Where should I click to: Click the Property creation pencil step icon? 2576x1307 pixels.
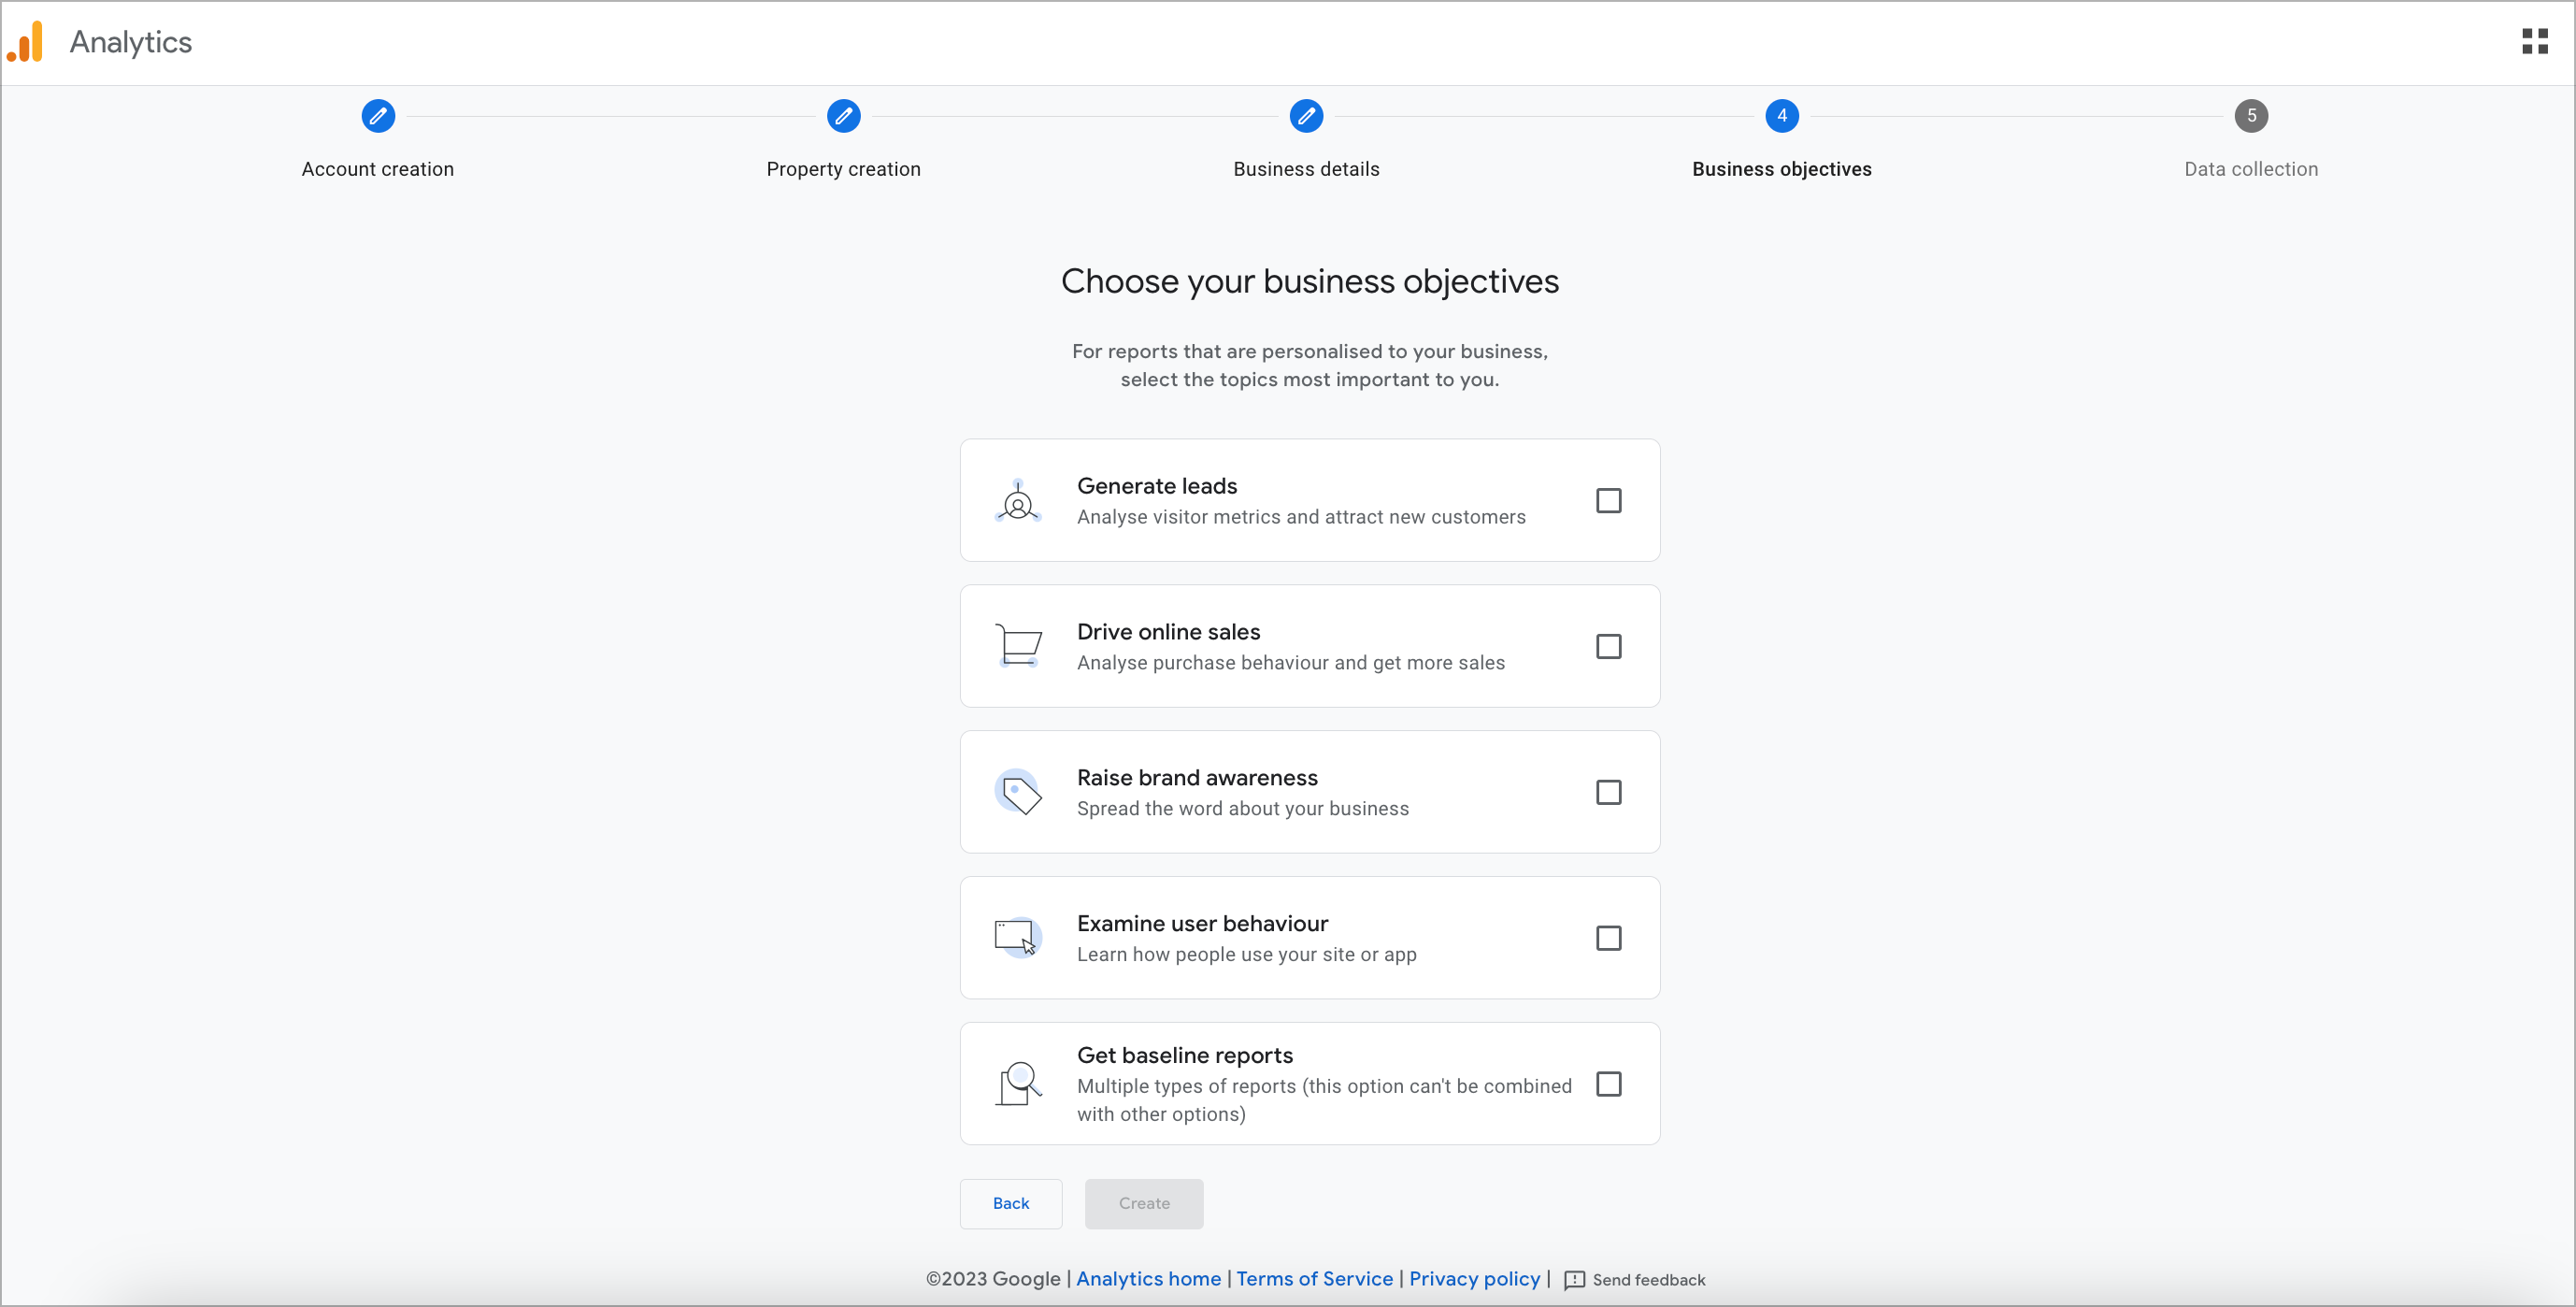pyautogui.click(x=843, y=116)
